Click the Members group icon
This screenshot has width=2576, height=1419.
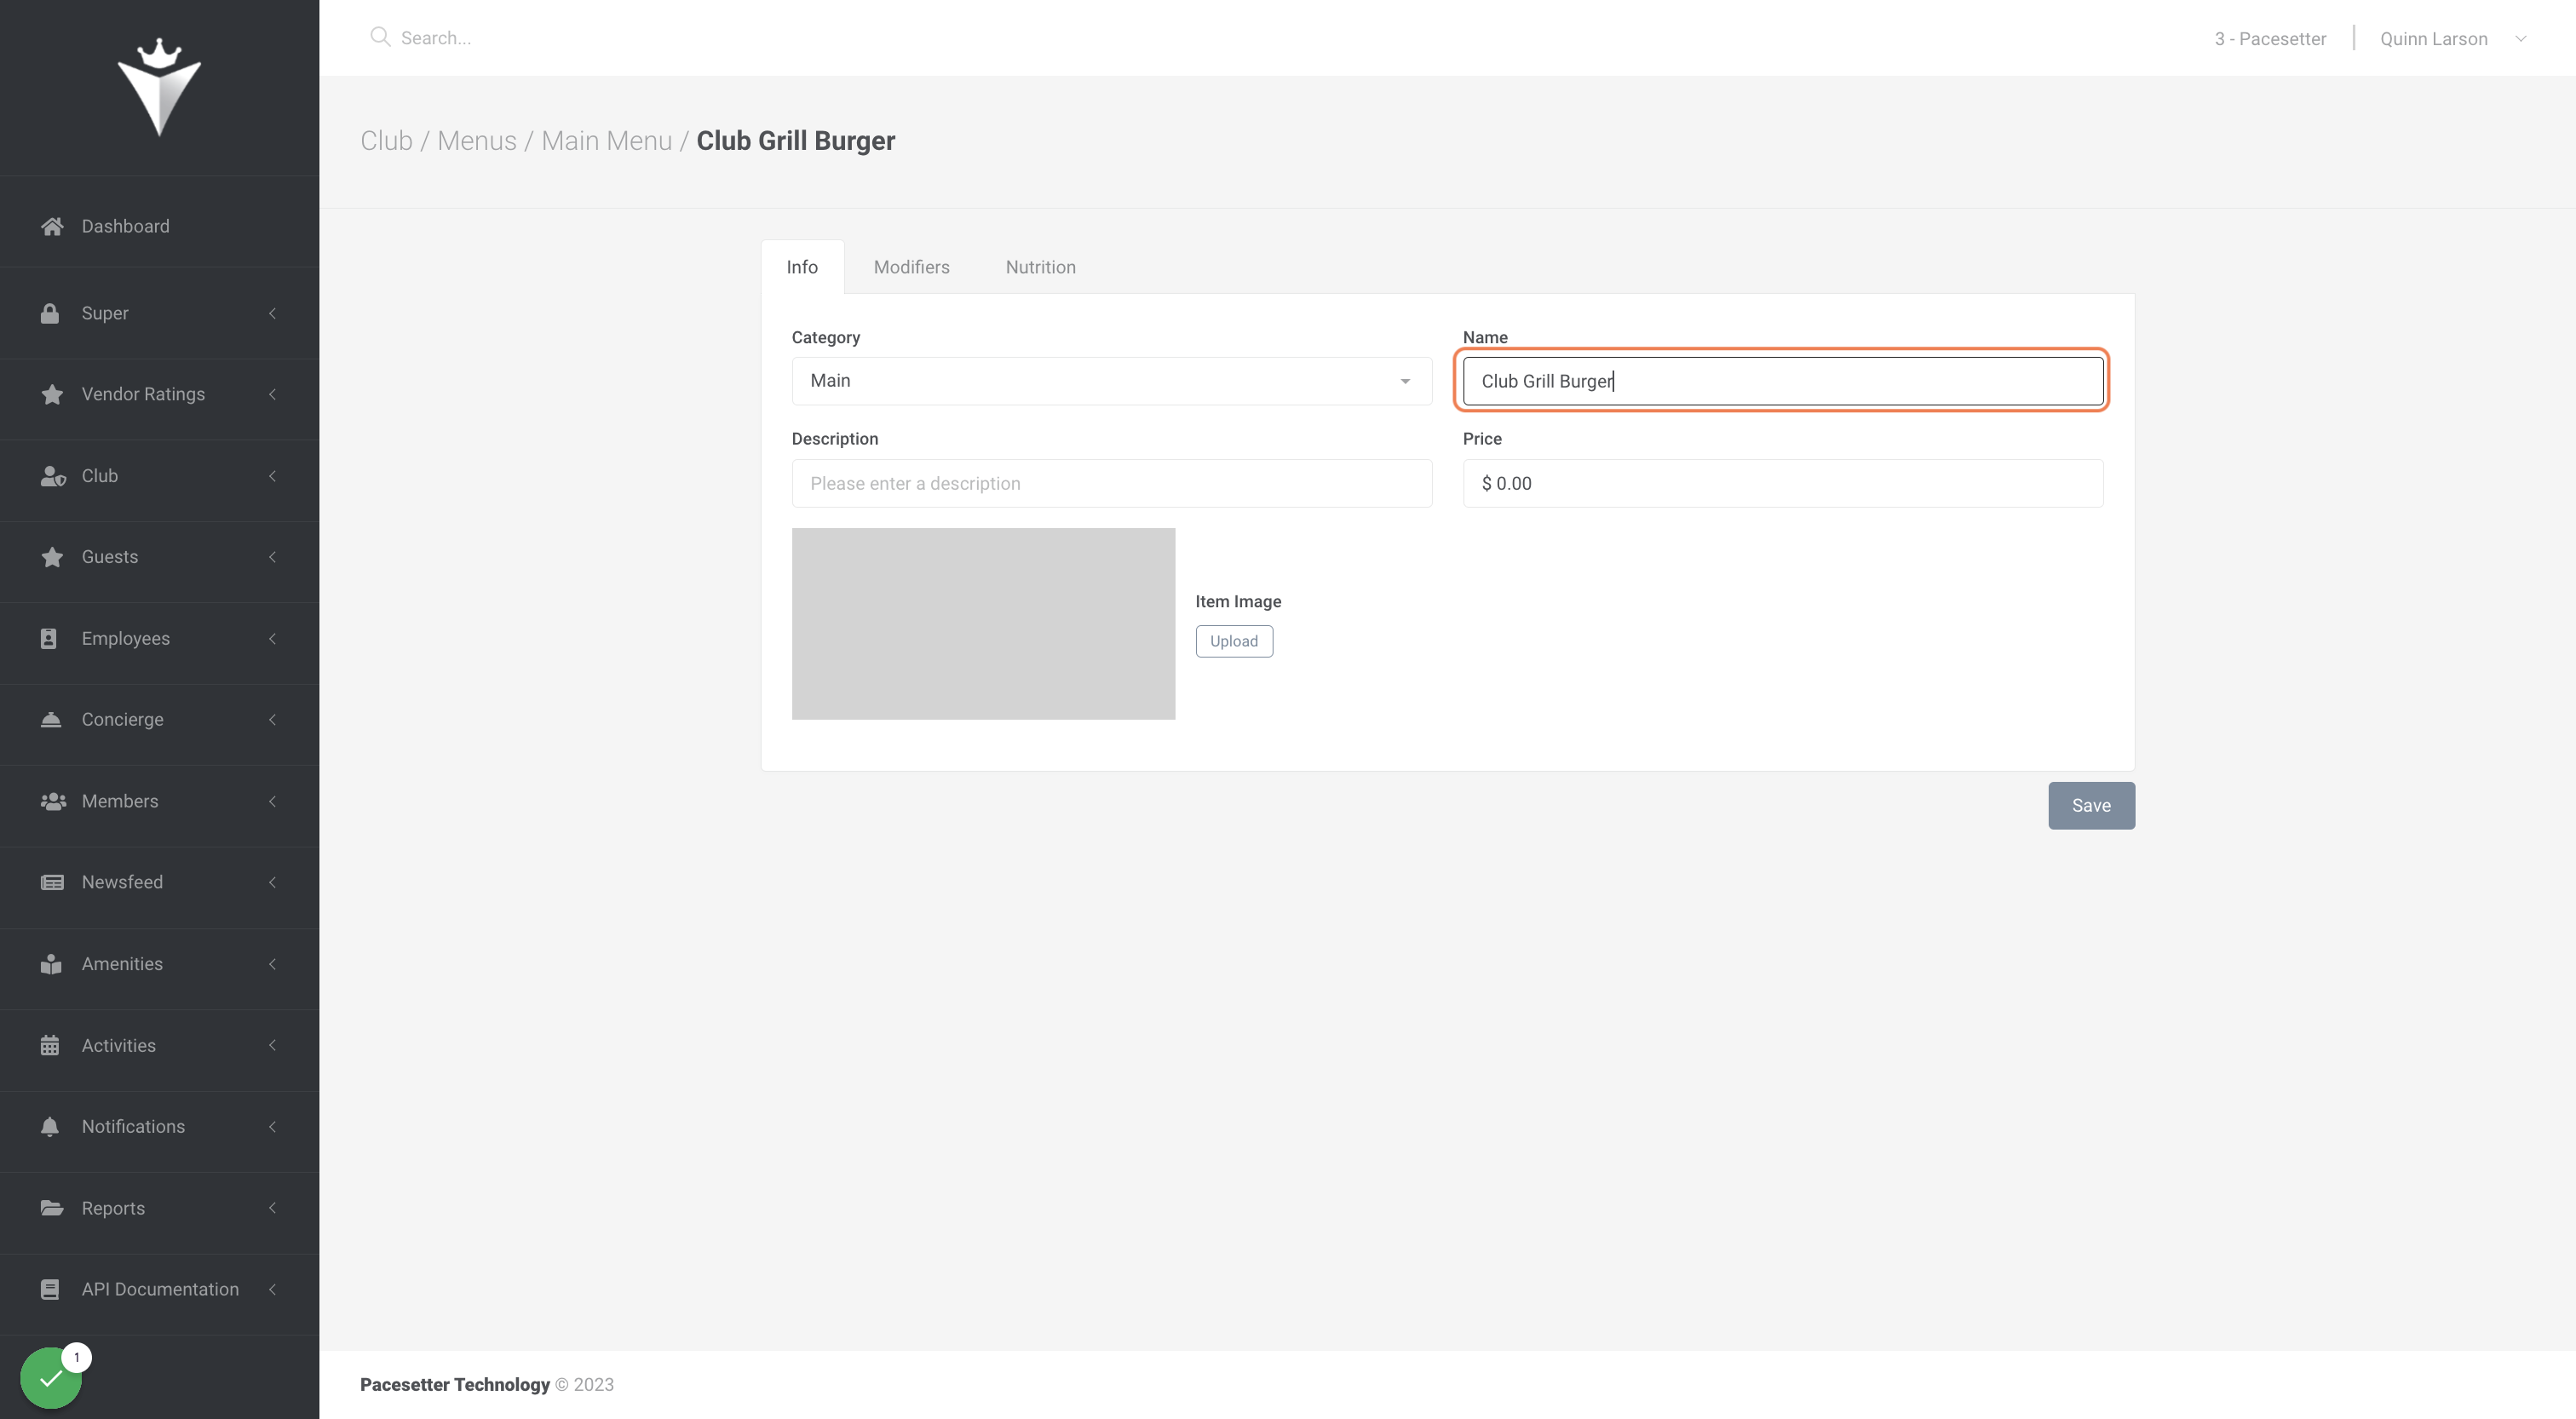52,801
